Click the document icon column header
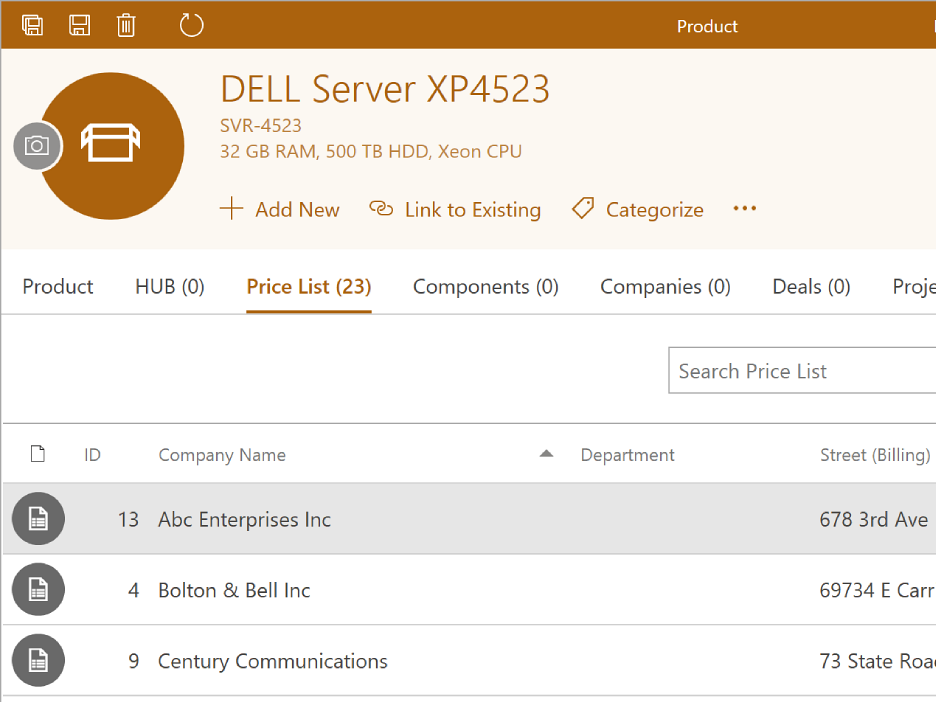 click(38, 454)
